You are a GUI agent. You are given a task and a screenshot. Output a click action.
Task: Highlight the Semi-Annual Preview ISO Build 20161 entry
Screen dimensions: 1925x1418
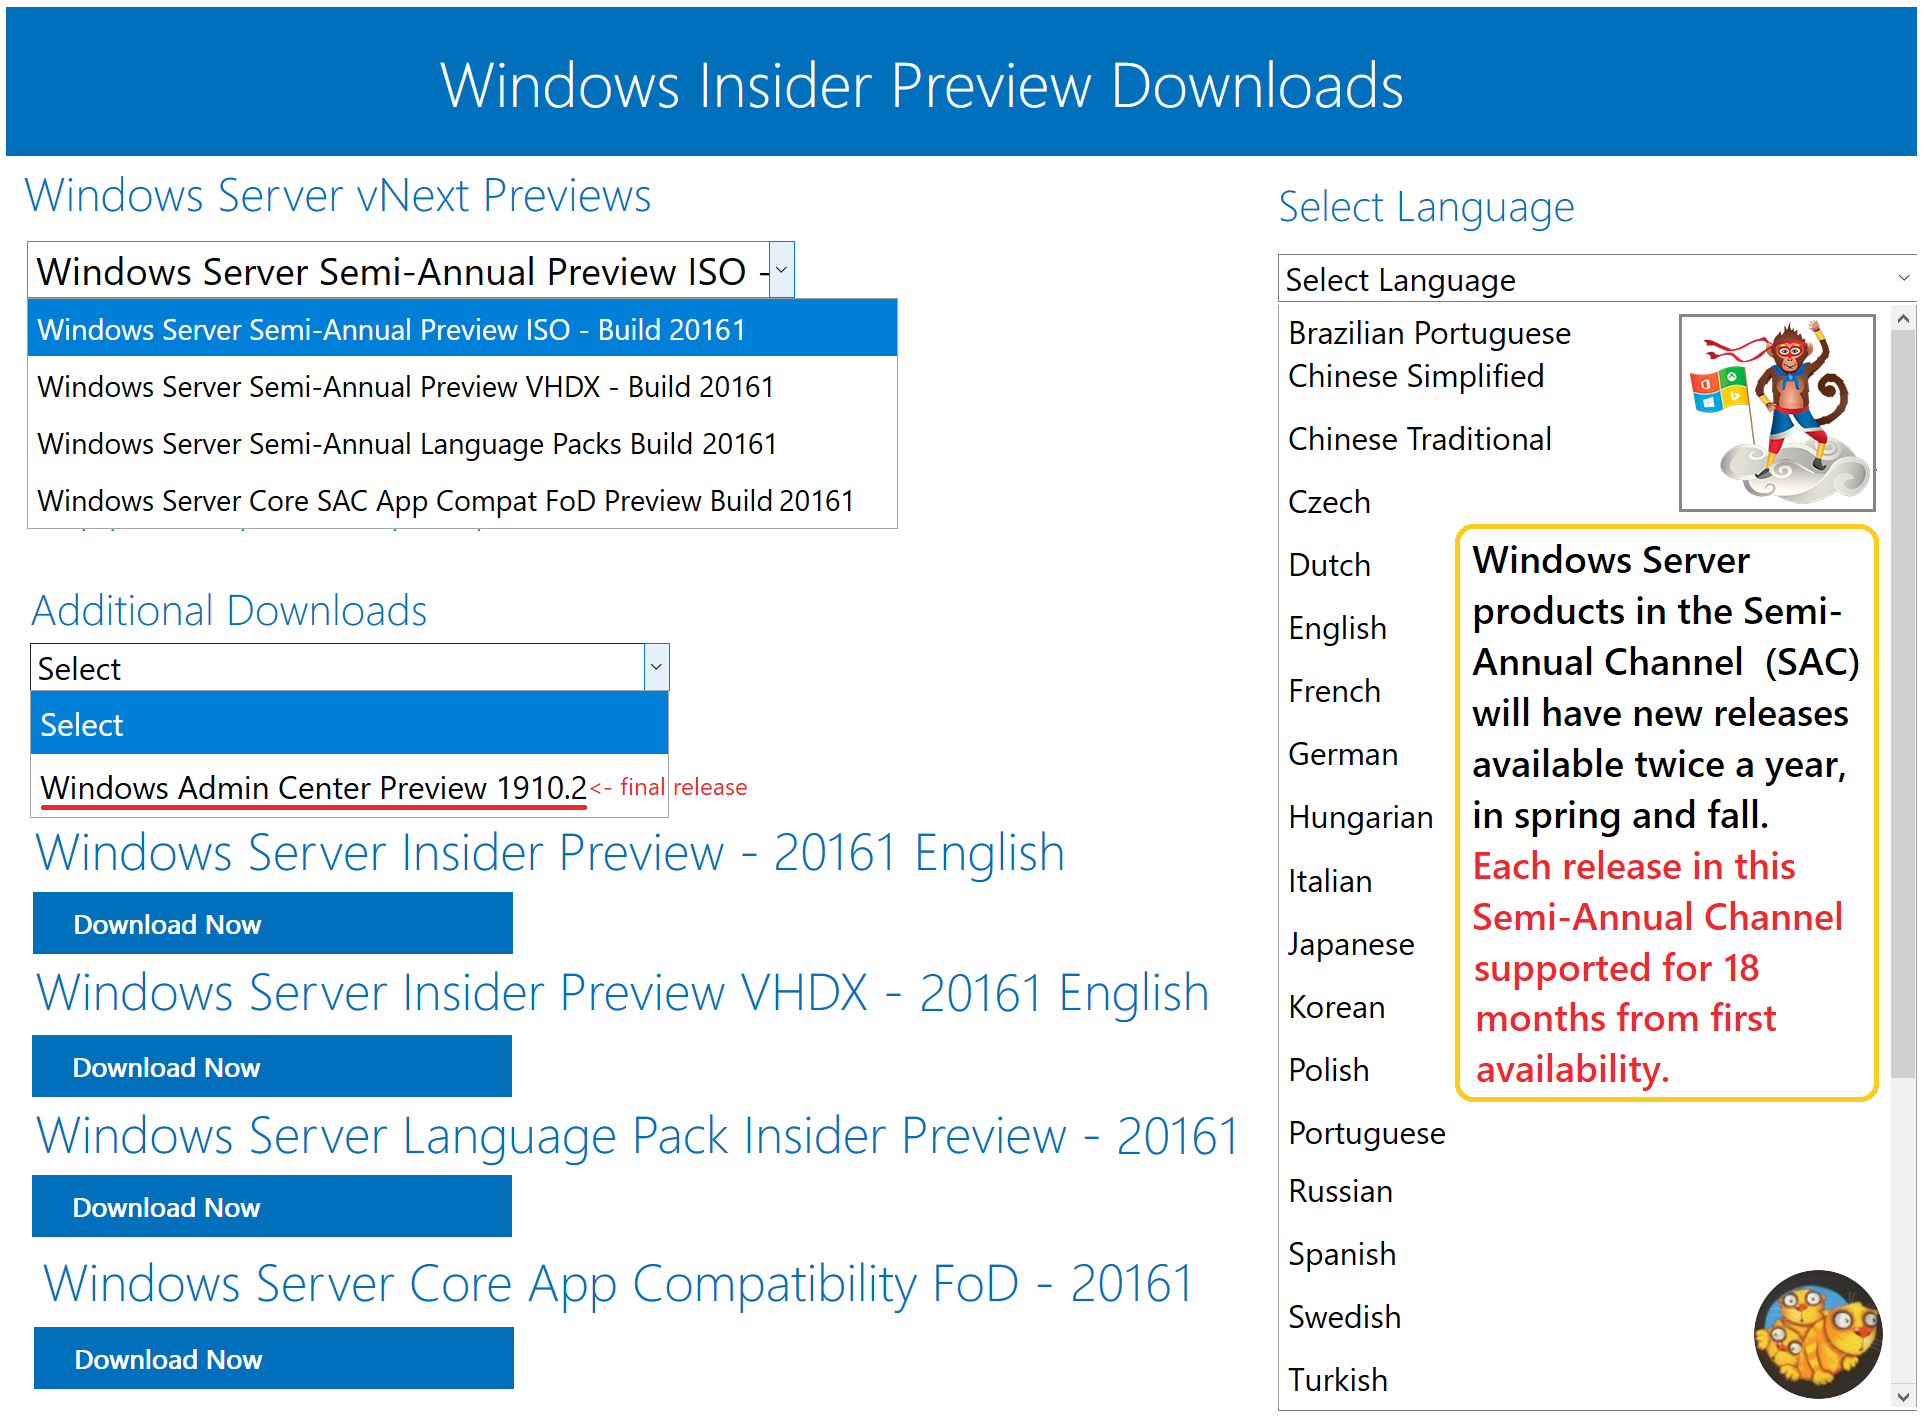pyautogui.click(x=391, y=330)
